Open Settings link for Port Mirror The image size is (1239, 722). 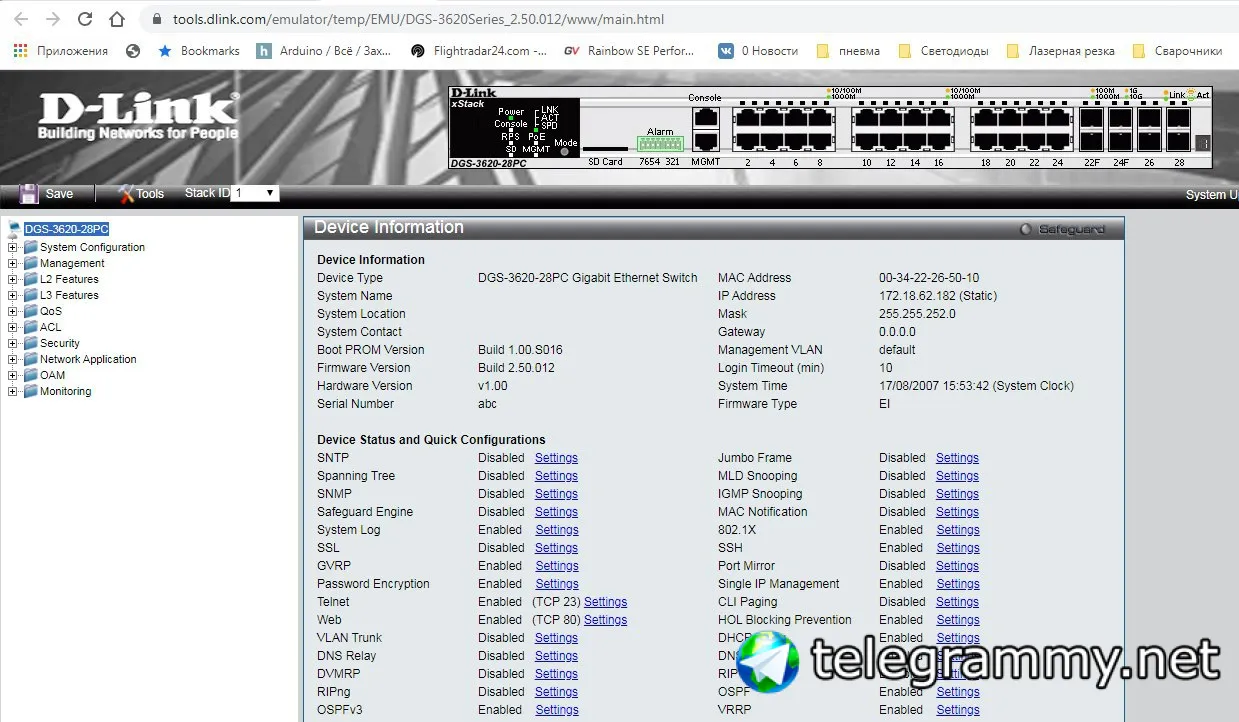[x=957, y=566]
